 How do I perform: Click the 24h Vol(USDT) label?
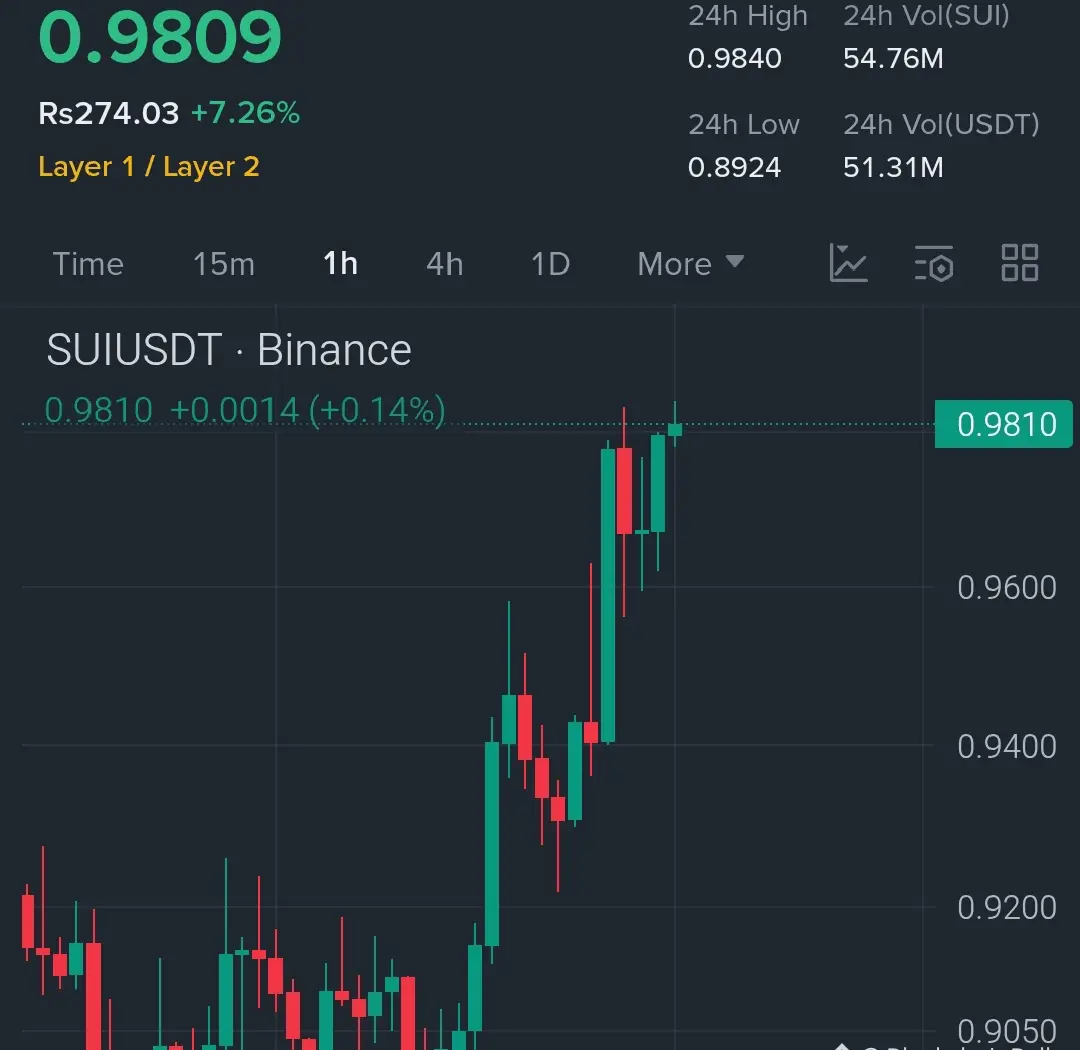tap(942, 125)
